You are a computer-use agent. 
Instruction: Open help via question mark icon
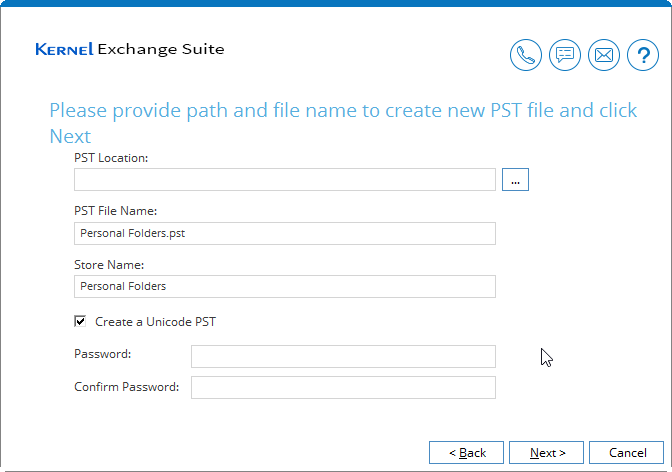point(643,55)
